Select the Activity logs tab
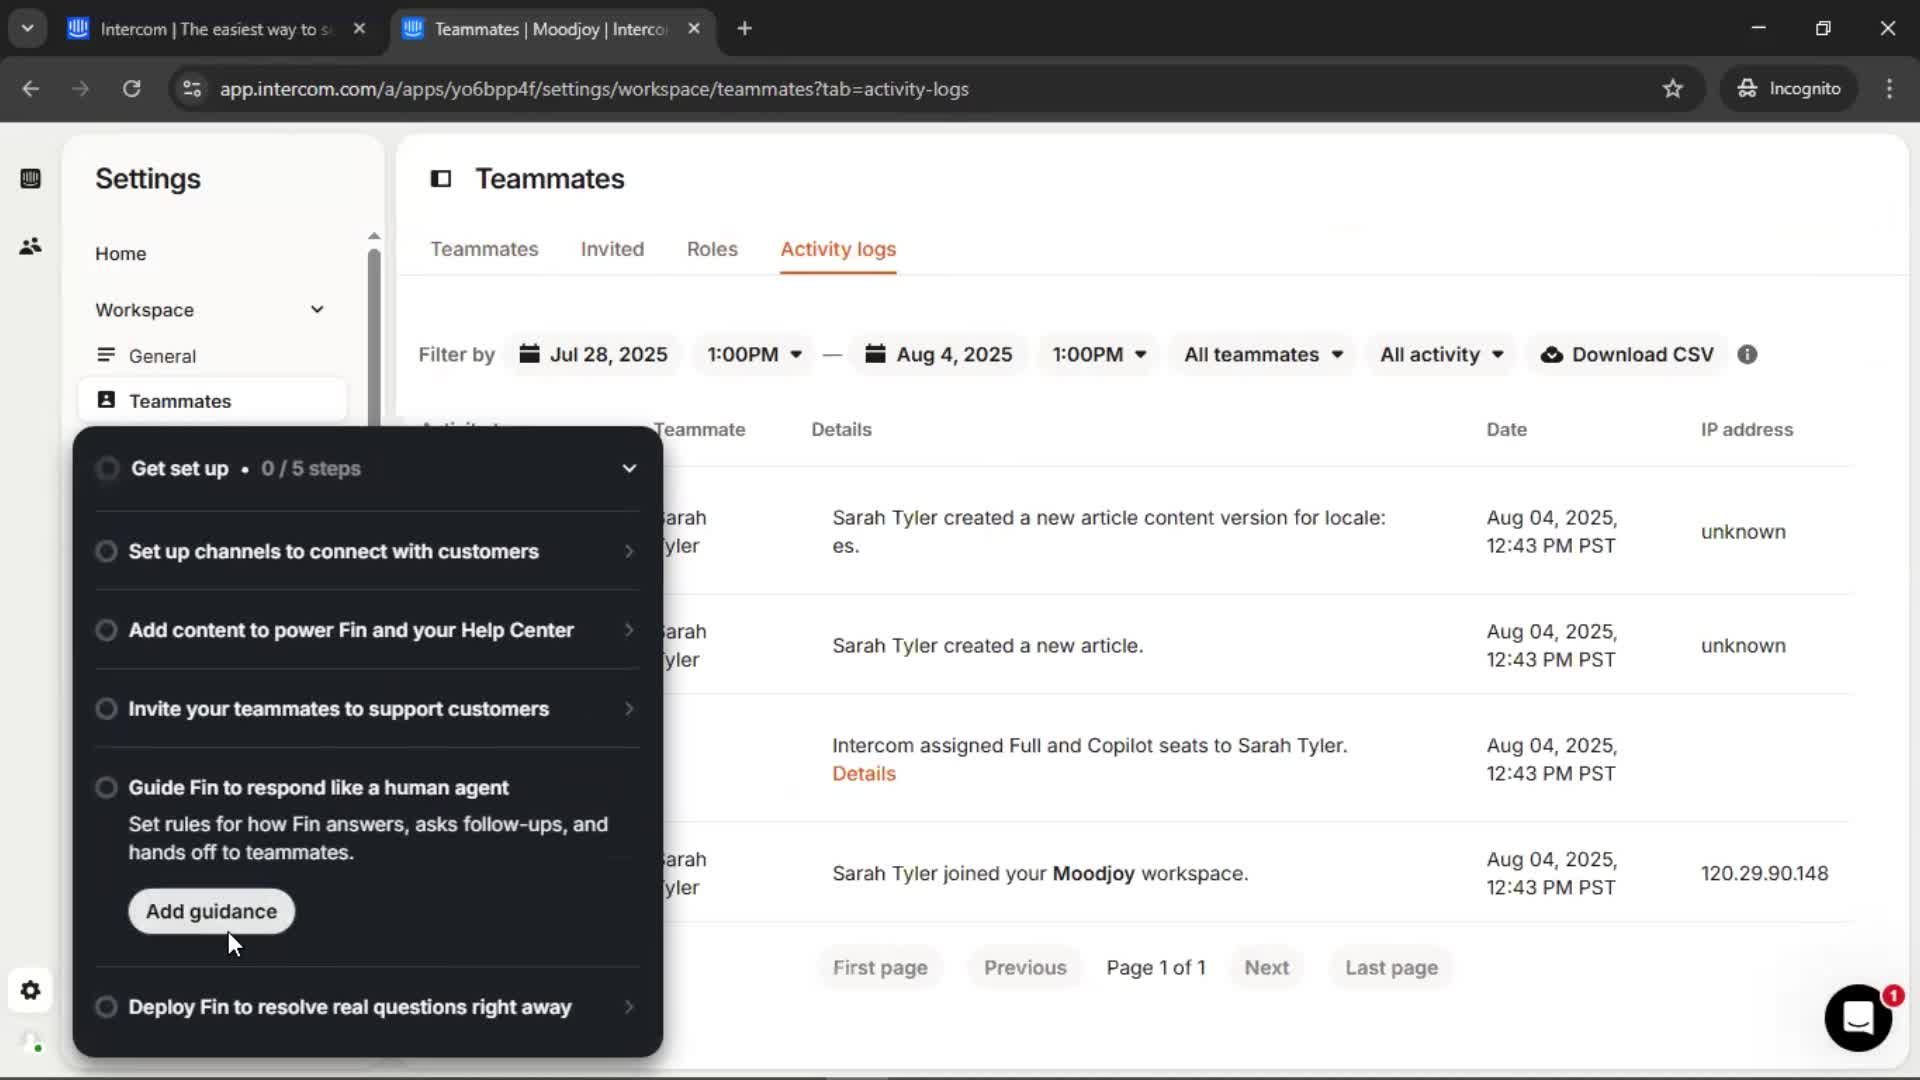Screen dimensions: 1920x1080 click(838, 249)
